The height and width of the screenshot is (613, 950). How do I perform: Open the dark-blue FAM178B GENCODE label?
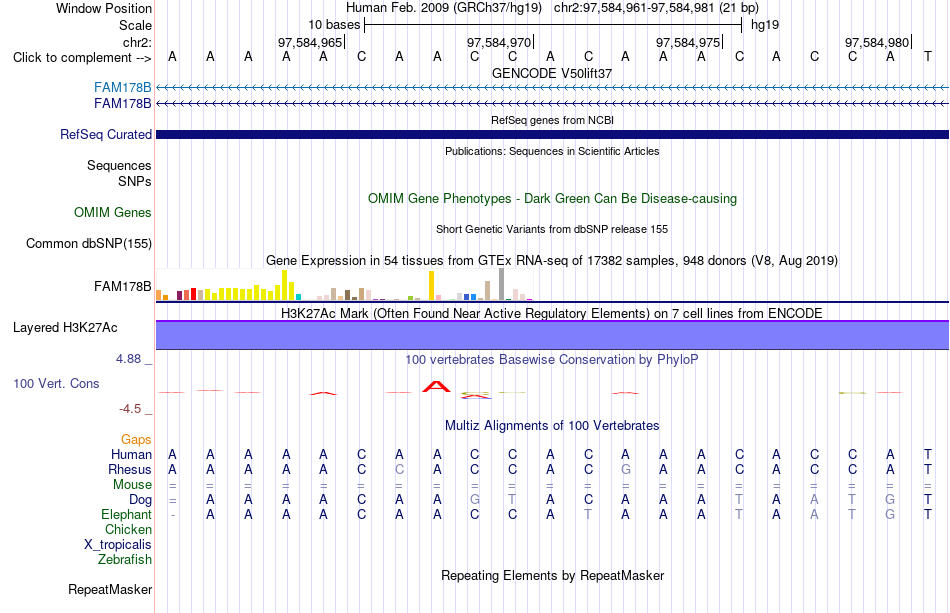pos(122,104)
